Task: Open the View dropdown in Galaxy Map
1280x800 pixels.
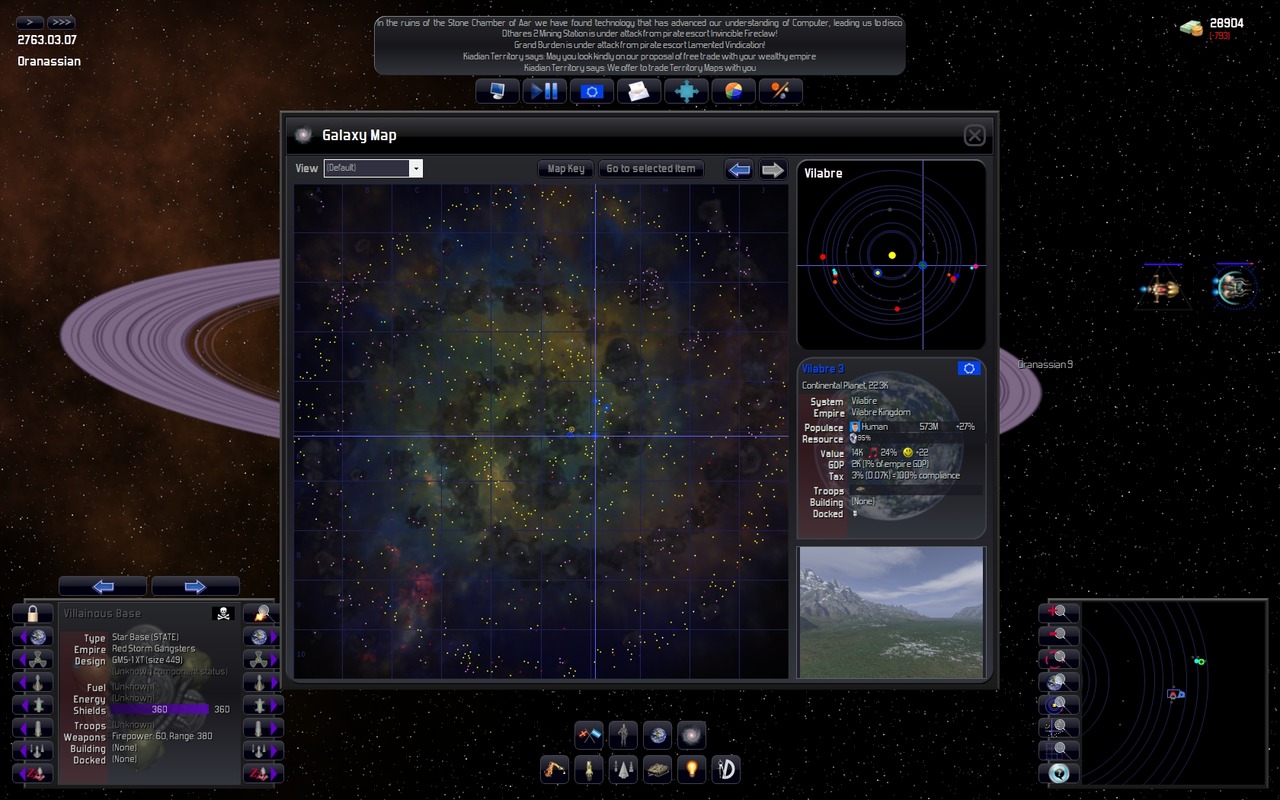Action: 373,168
